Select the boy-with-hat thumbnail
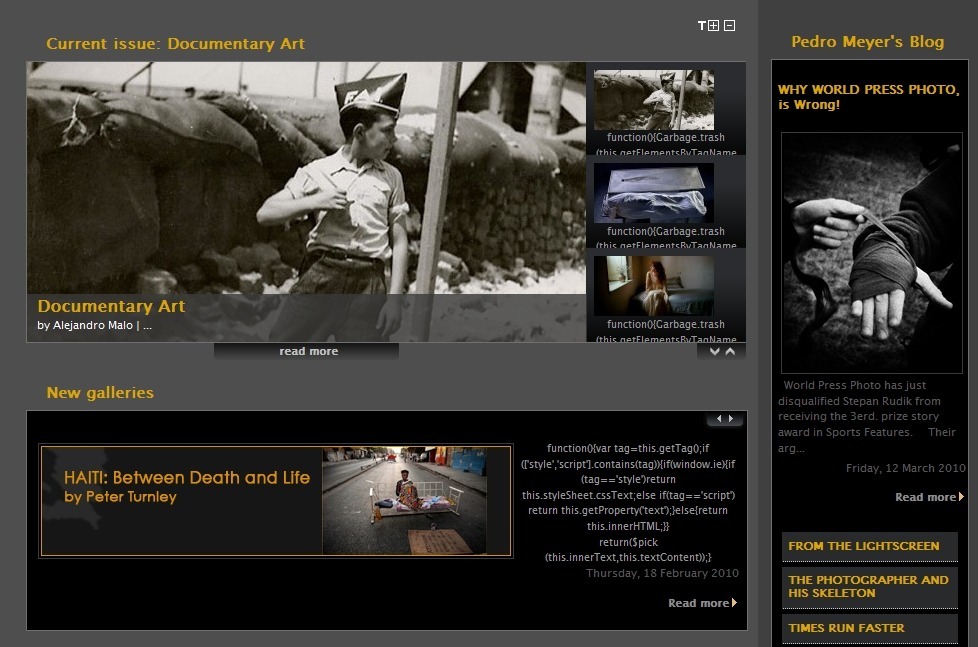 point(654,100)
